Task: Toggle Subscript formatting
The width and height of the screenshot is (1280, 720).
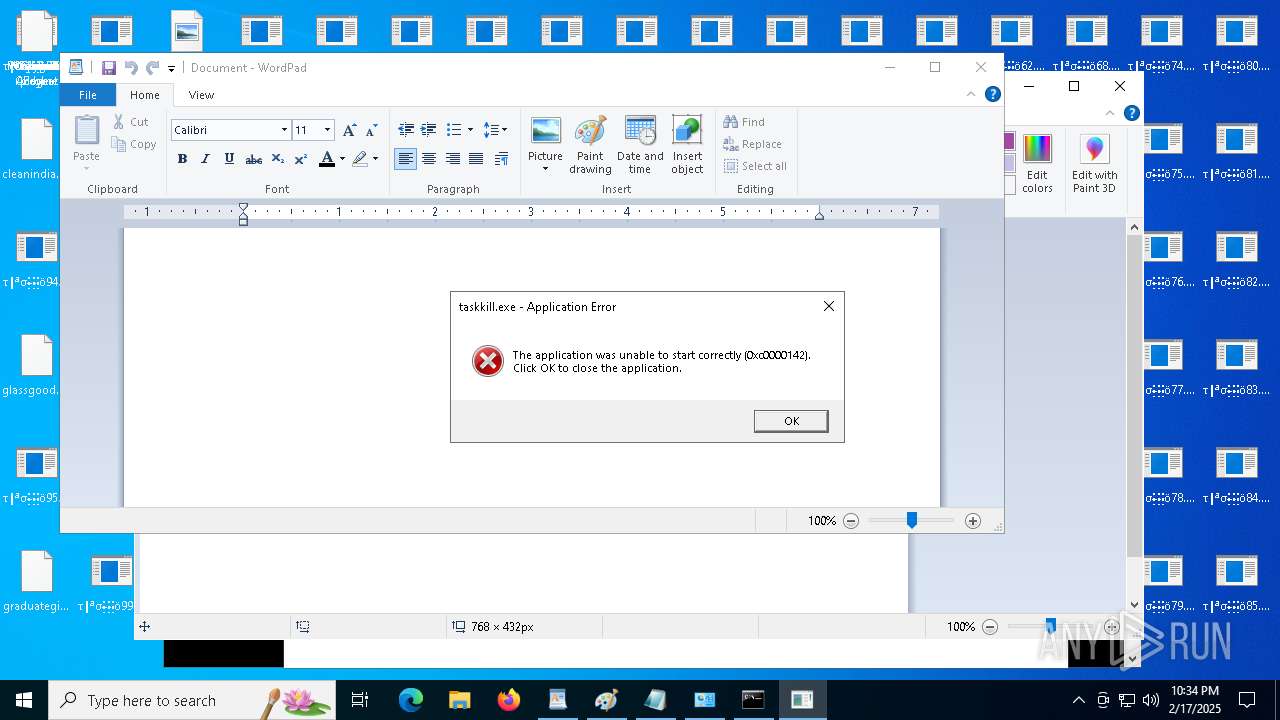Action: pyautogui.click(x=278, y=159)
